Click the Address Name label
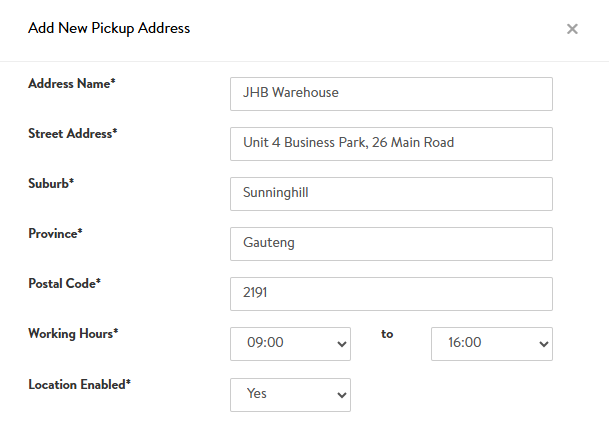This screenshot has width=609, height=435. pyautogui.click(x=72, y=84)
